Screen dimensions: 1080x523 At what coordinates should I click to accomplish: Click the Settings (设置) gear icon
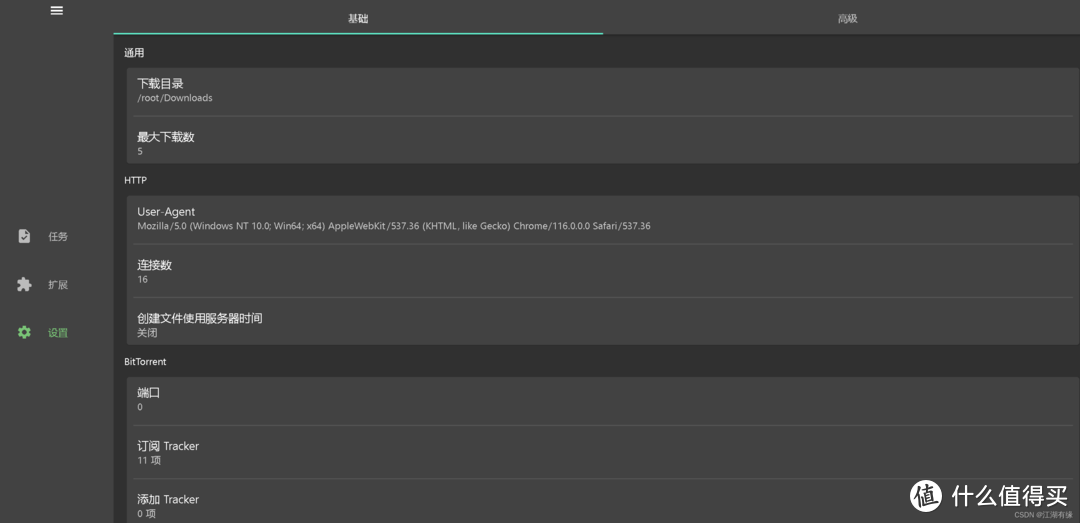24,332
